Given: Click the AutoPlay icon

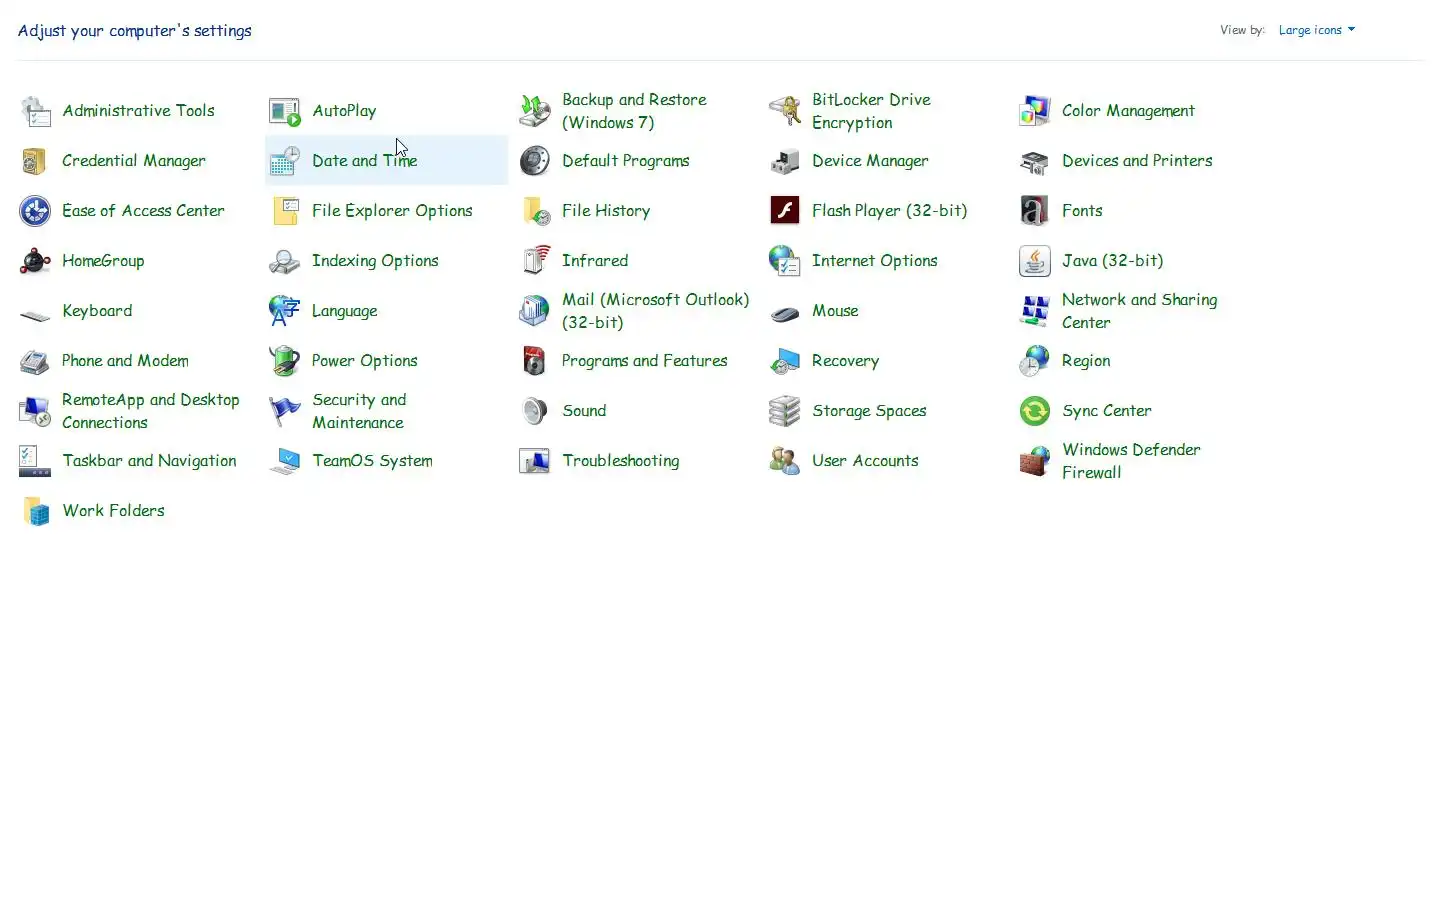Looking at the screenshot, I should 285,111.
